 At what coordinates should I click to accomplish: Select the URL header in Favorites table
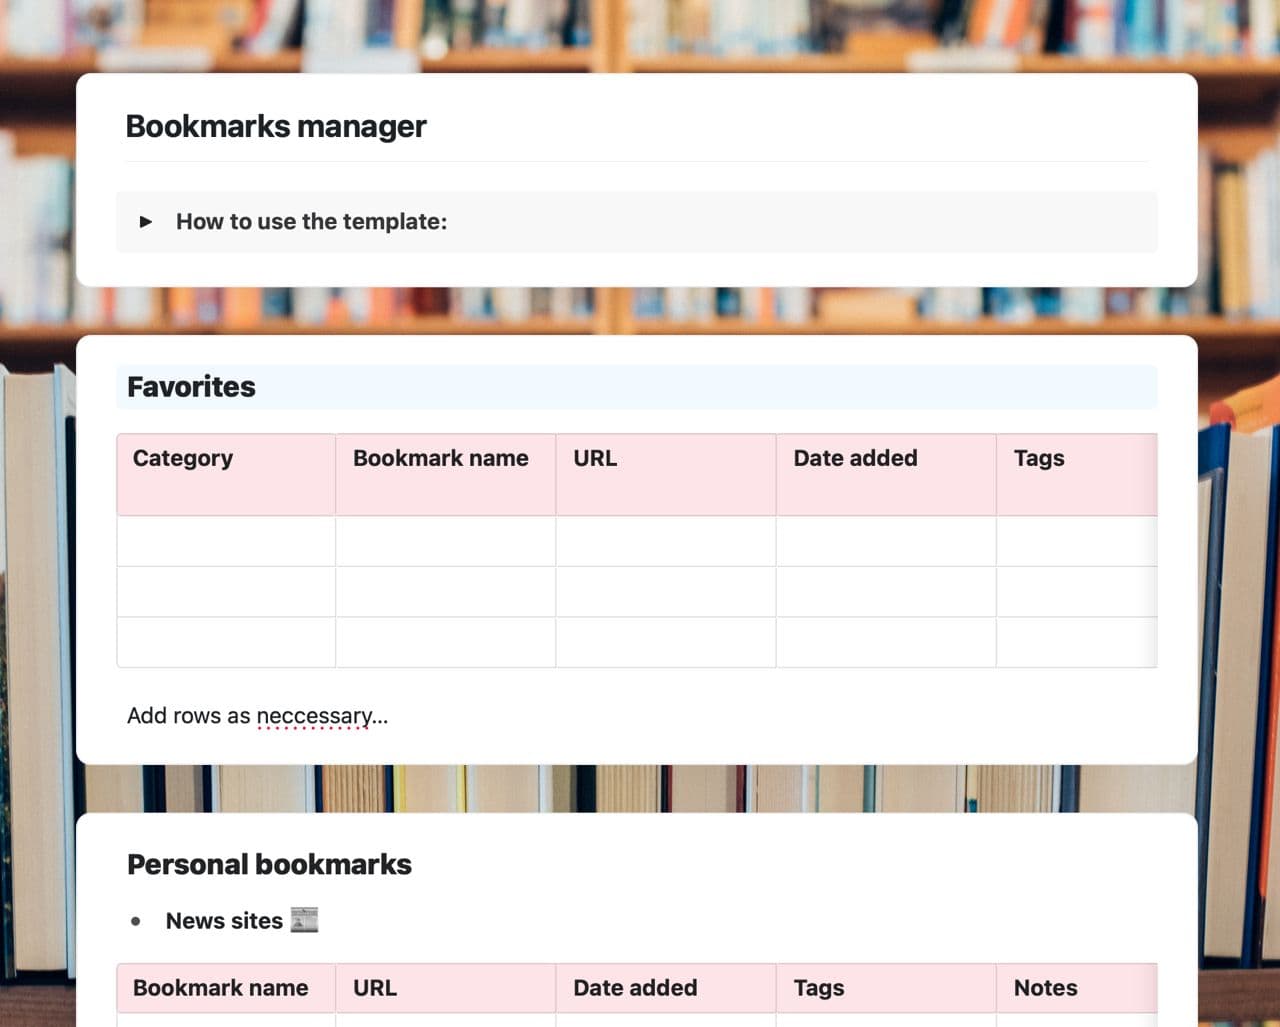click(595, 458)
